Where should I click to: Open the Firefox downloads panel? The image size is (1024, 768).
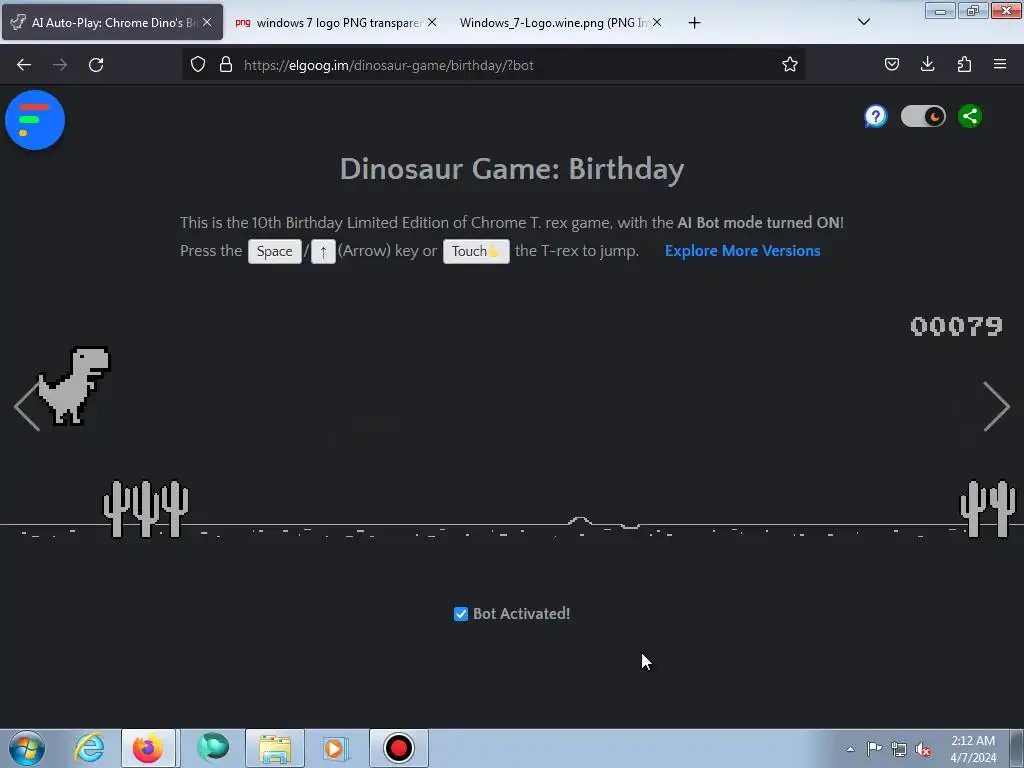click(927, 64)
